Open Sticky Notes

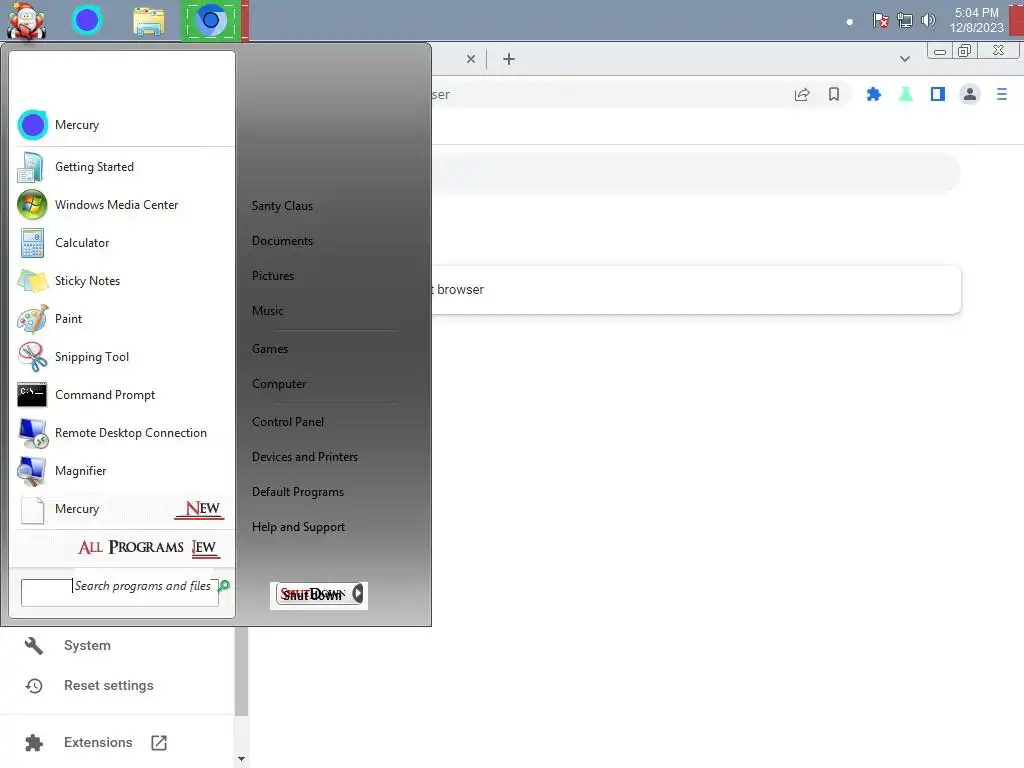122,281
